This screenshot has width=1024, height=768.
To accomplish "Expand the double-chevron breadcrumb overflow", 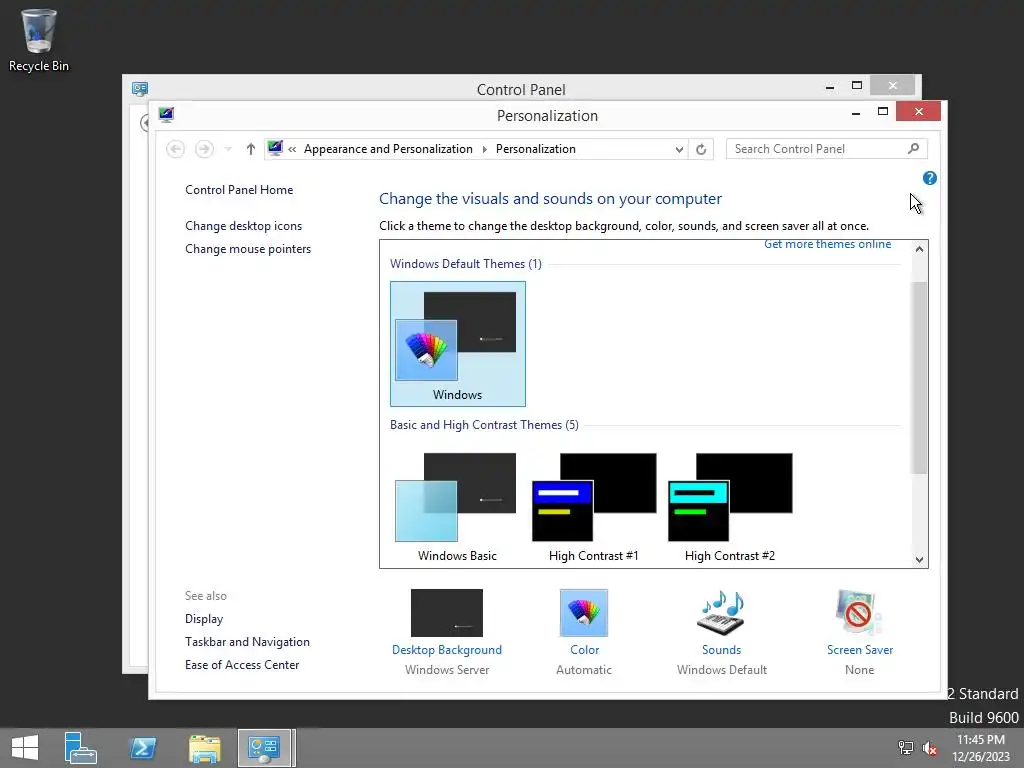I will 292,149.
